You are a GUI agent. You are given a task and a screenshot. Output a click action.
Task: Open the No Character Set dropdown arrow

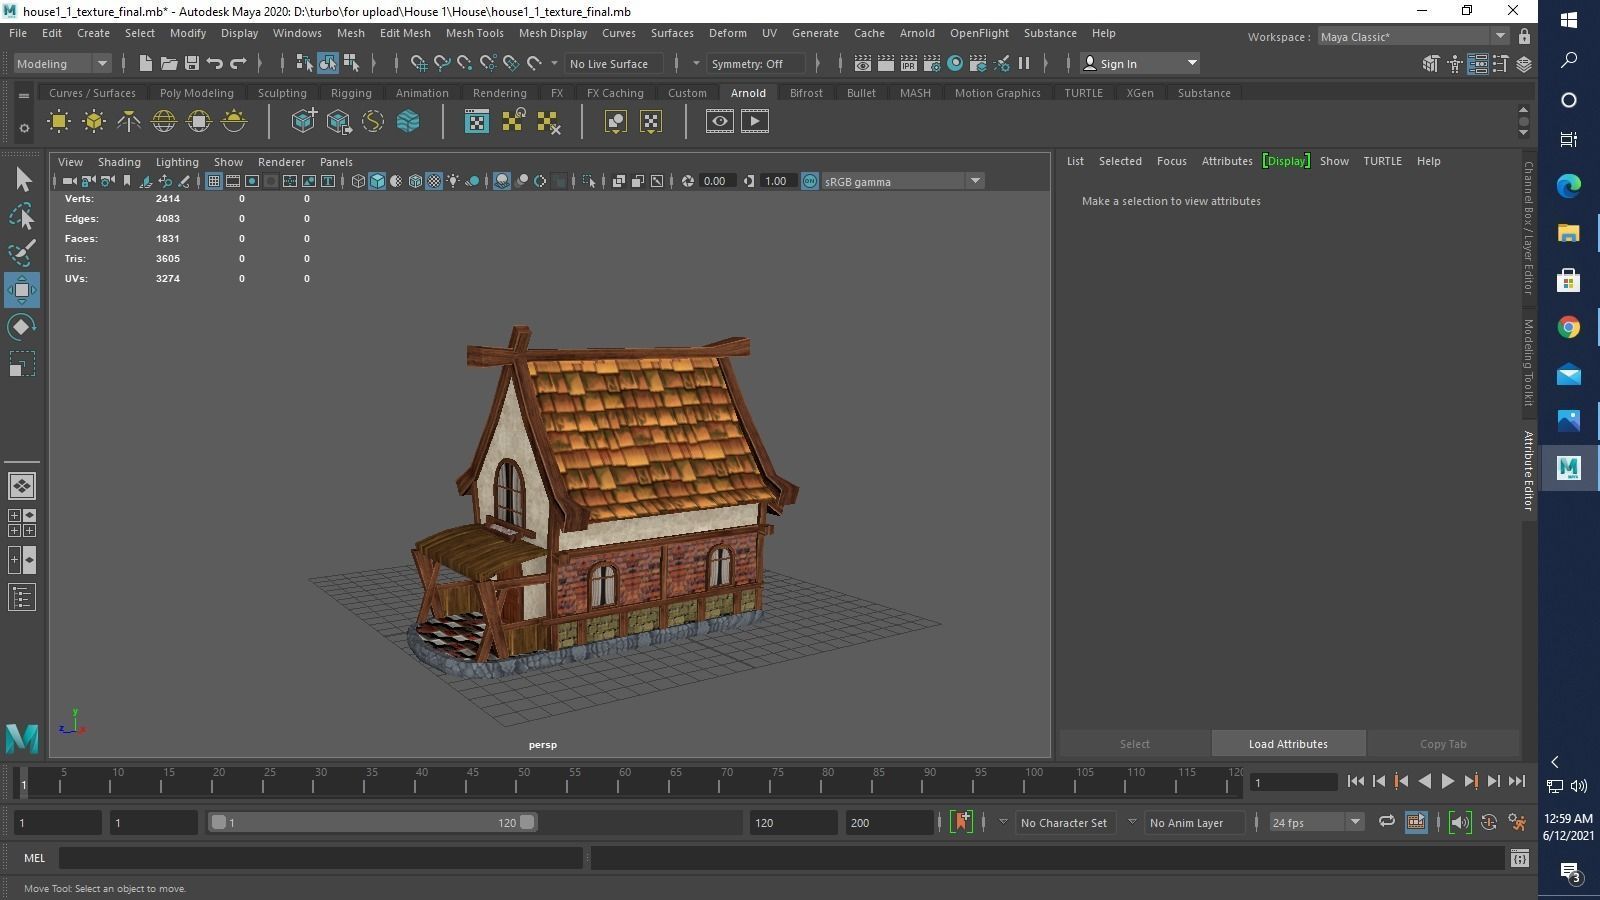pos(1003,822)
